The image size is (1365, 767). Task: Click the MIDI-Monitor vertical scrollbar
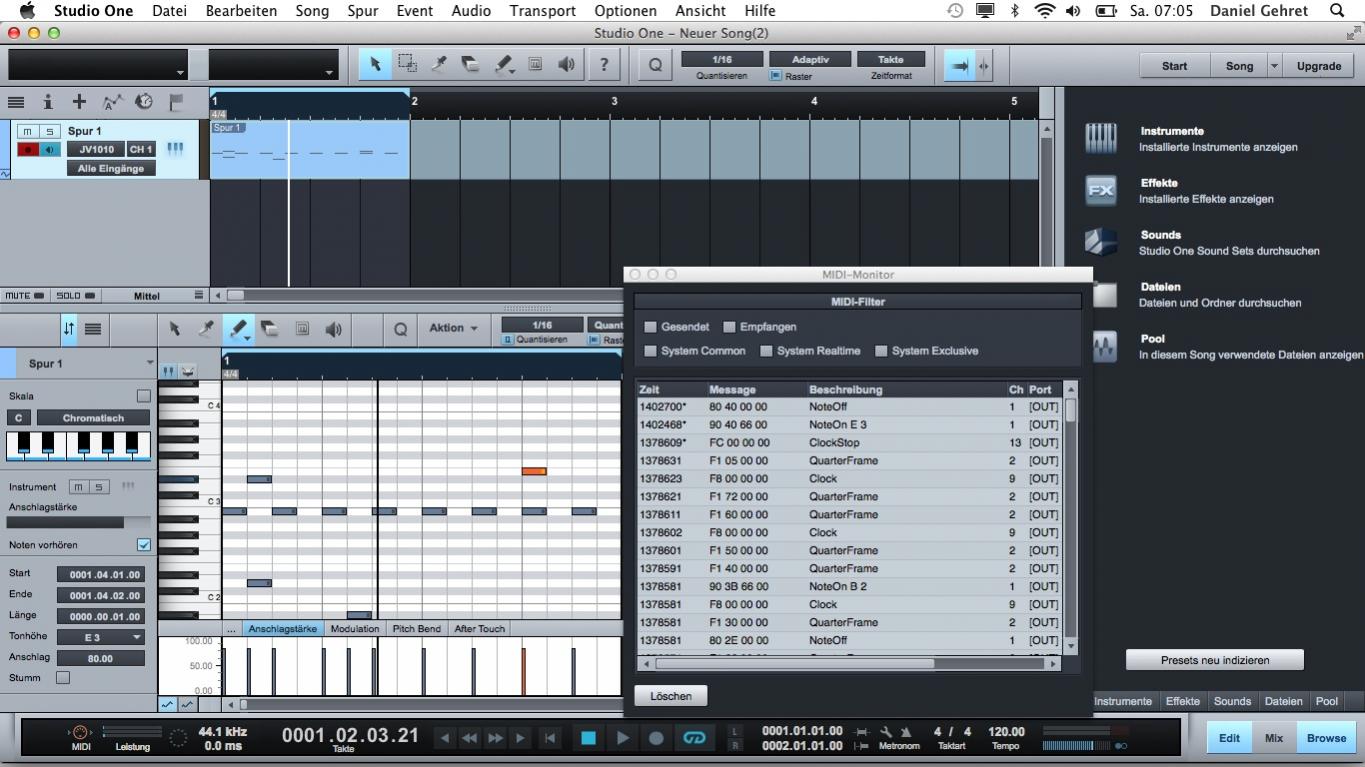pos(1071,518)
